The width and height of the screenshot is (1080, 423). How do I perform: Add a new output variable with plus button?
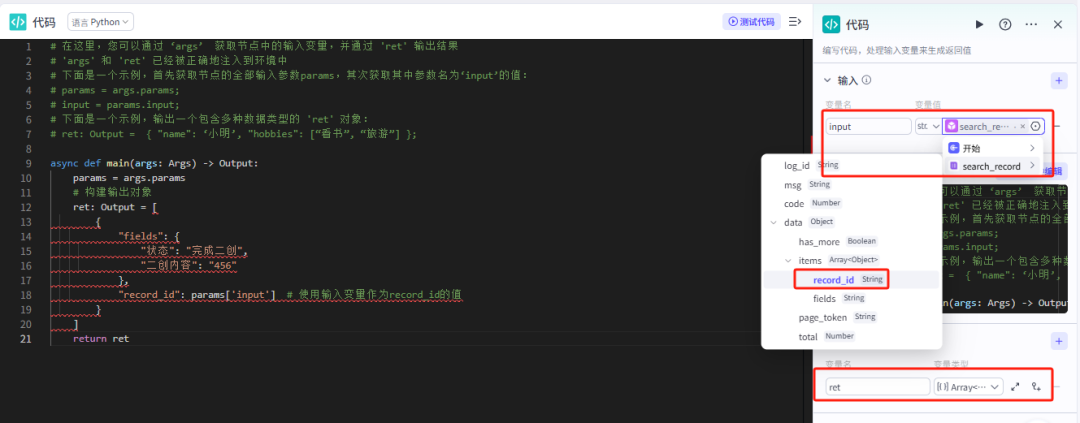(1059, 341)
